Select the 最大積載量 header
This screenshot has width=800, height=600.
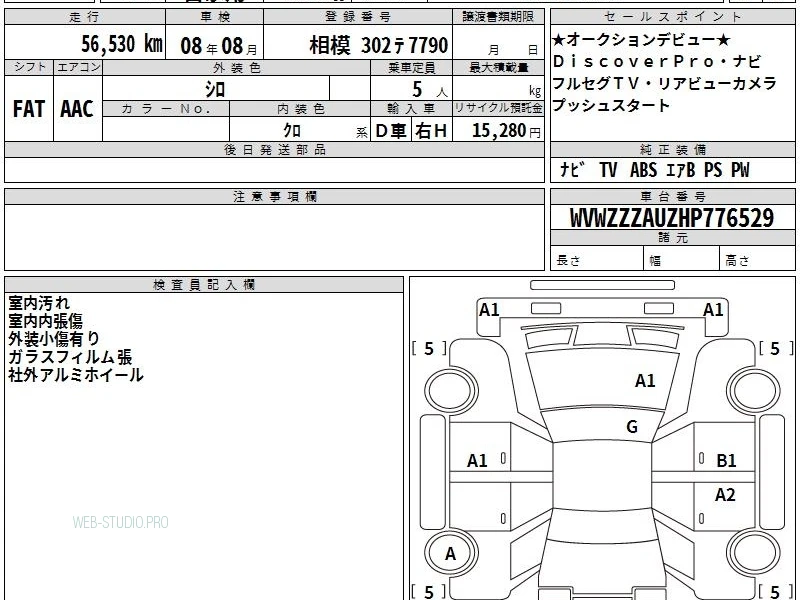[x=498, y=67]
